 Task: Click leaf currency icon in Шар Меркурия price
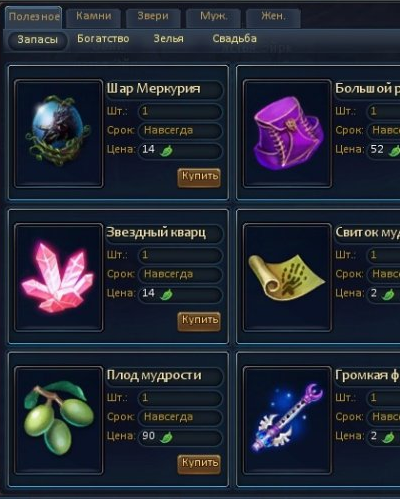[x=166, y=151]
